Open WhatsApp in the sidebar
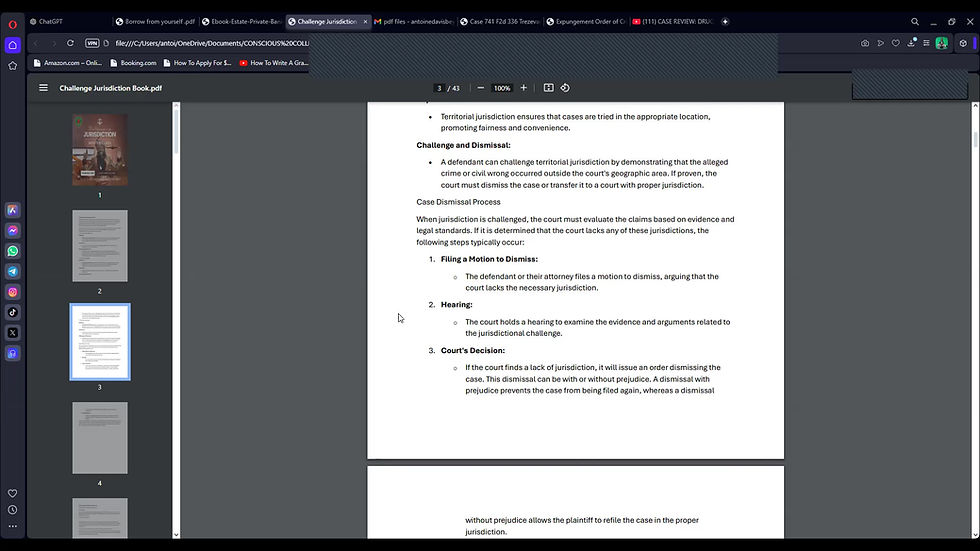980x551 pixels. click(x=12, y=251)
